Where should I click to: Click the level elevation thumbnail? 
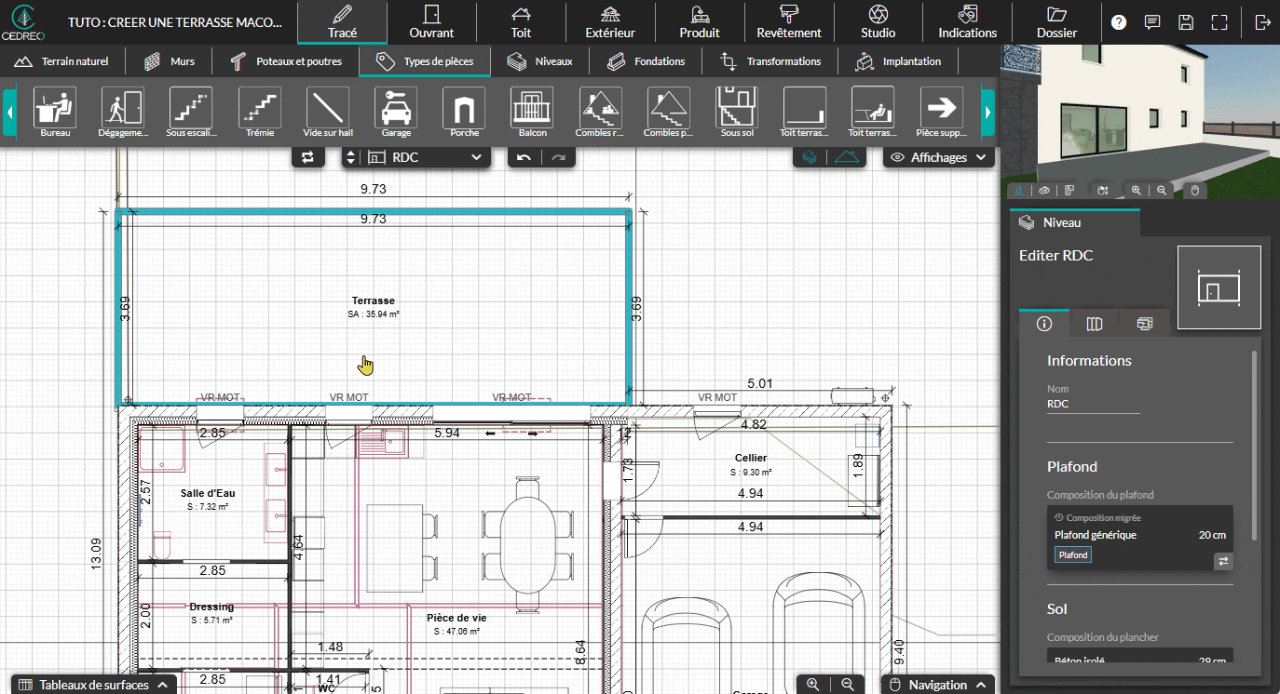pyautogui.click(x=1219, y=288)
